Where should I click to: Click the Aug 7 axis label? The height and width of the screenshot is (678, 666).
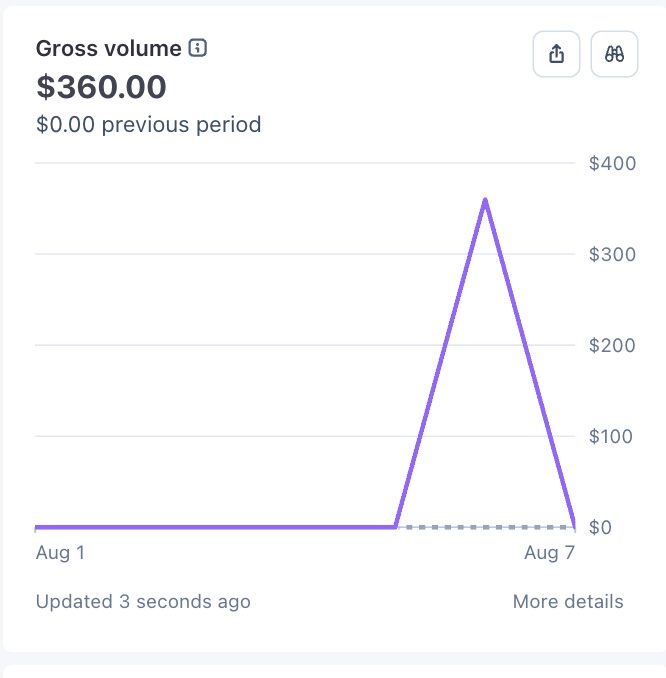pos(549,553)
